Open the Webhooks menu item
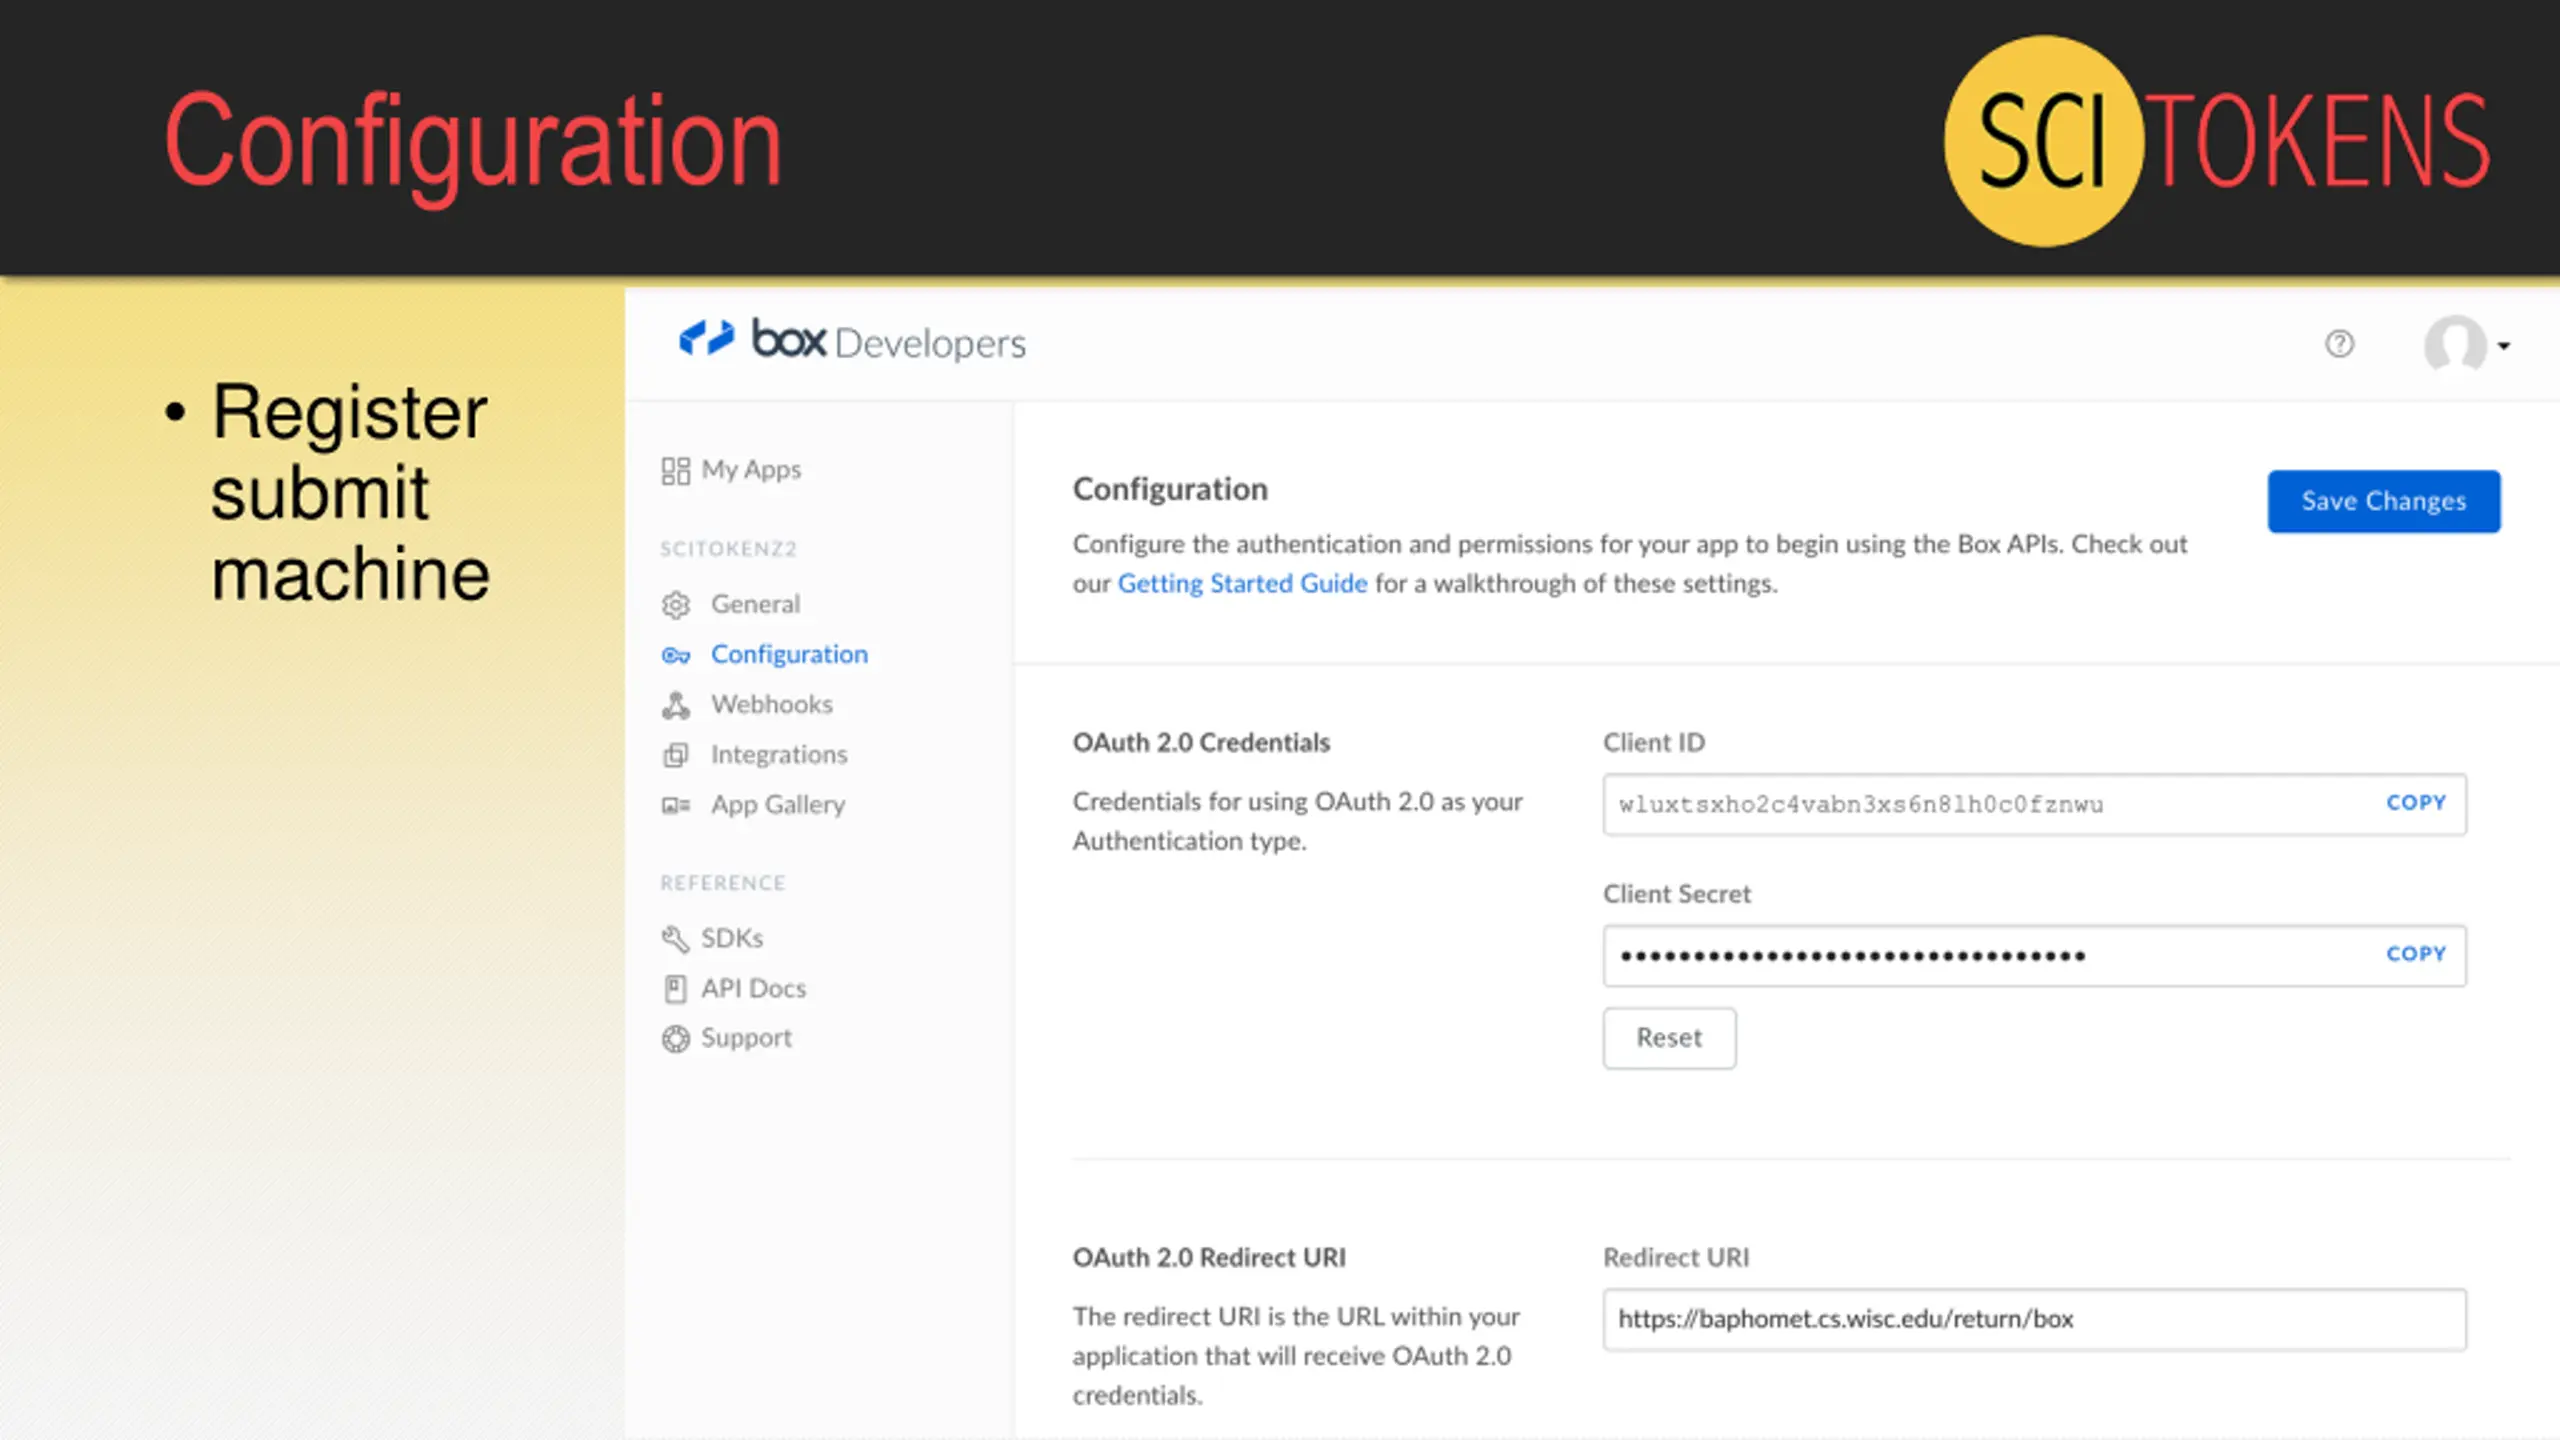 [x=771, y=704]
